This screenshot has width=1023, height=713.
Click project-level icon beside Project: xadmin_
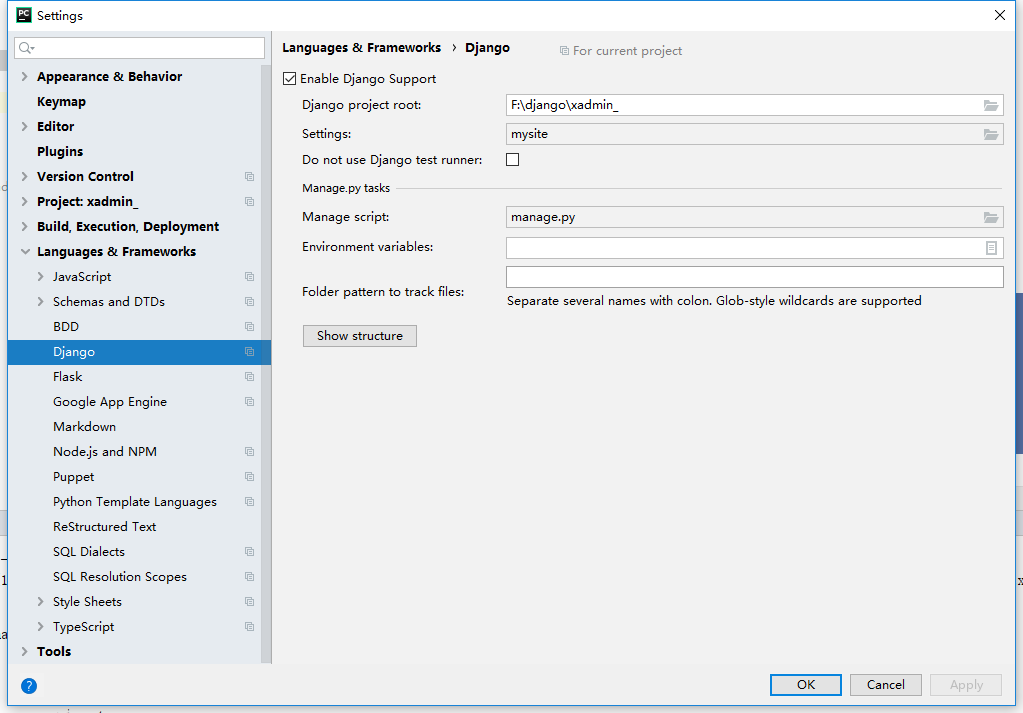click(x=249, y=202)
